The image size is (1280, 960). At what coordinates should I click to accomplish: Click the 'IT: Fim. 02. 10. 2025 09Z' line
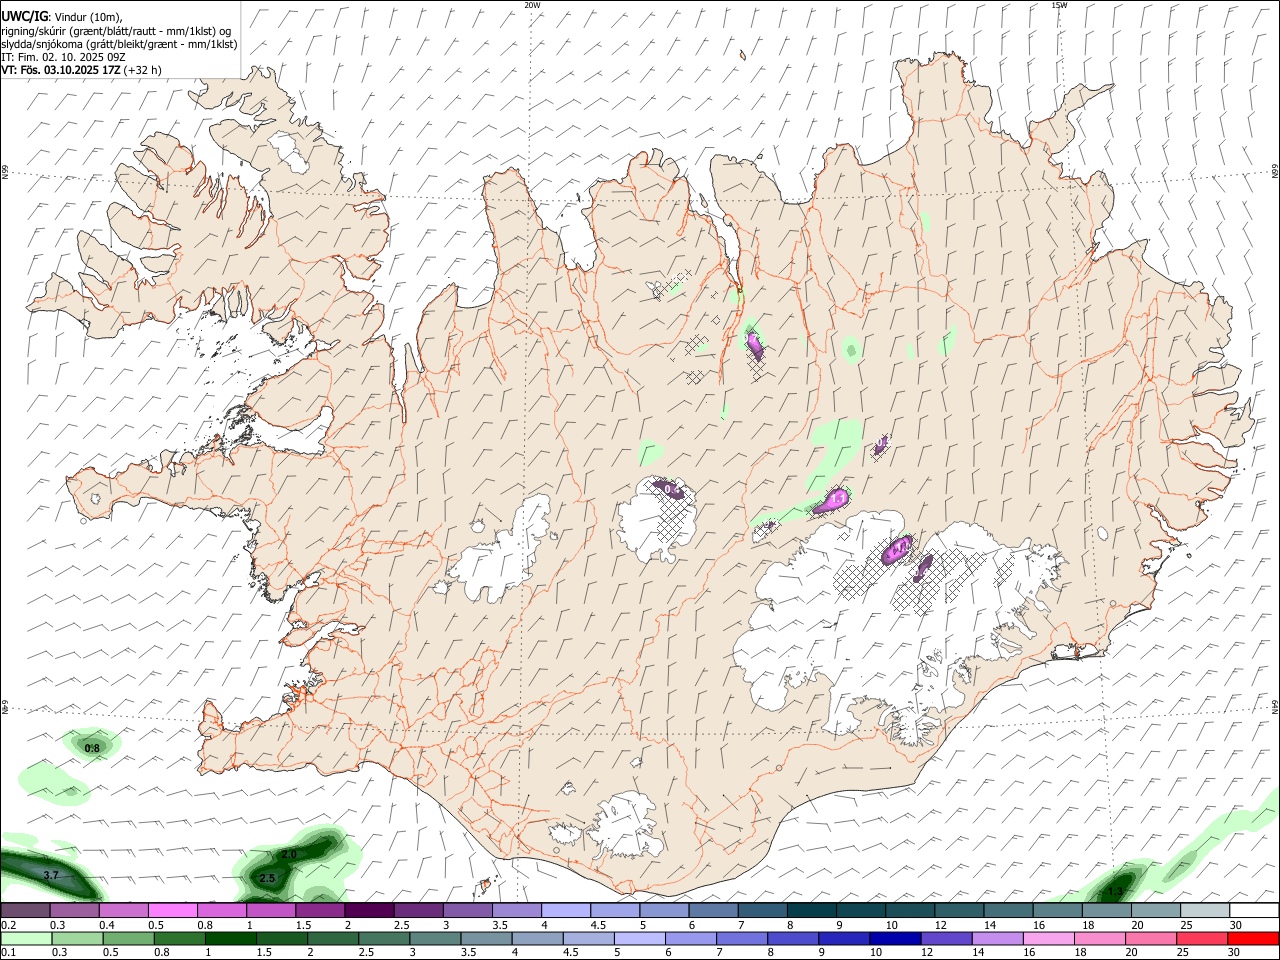63,57
